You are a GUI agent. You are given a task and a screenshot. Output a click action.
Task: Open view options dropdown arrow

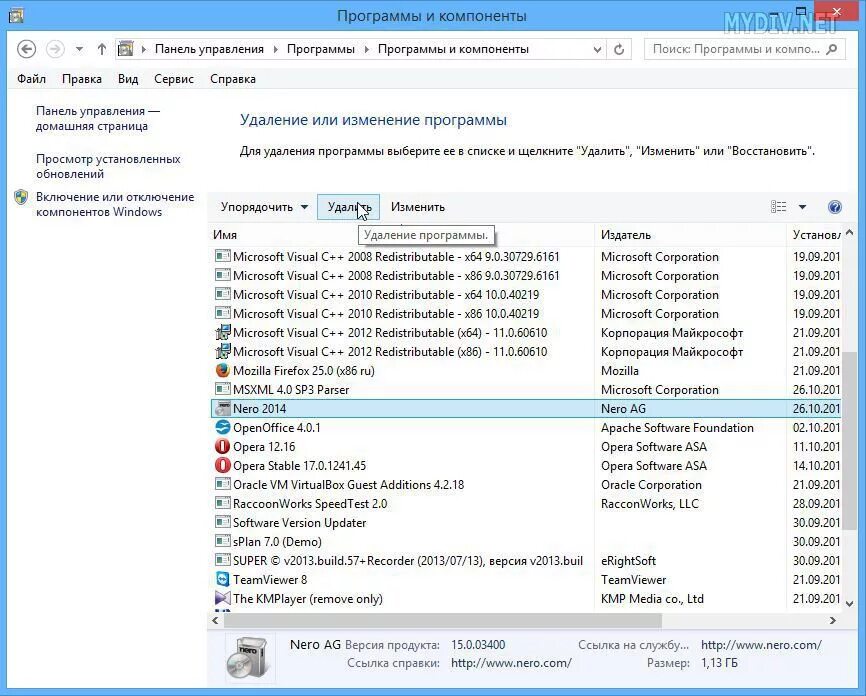click(x=802, y=207)
